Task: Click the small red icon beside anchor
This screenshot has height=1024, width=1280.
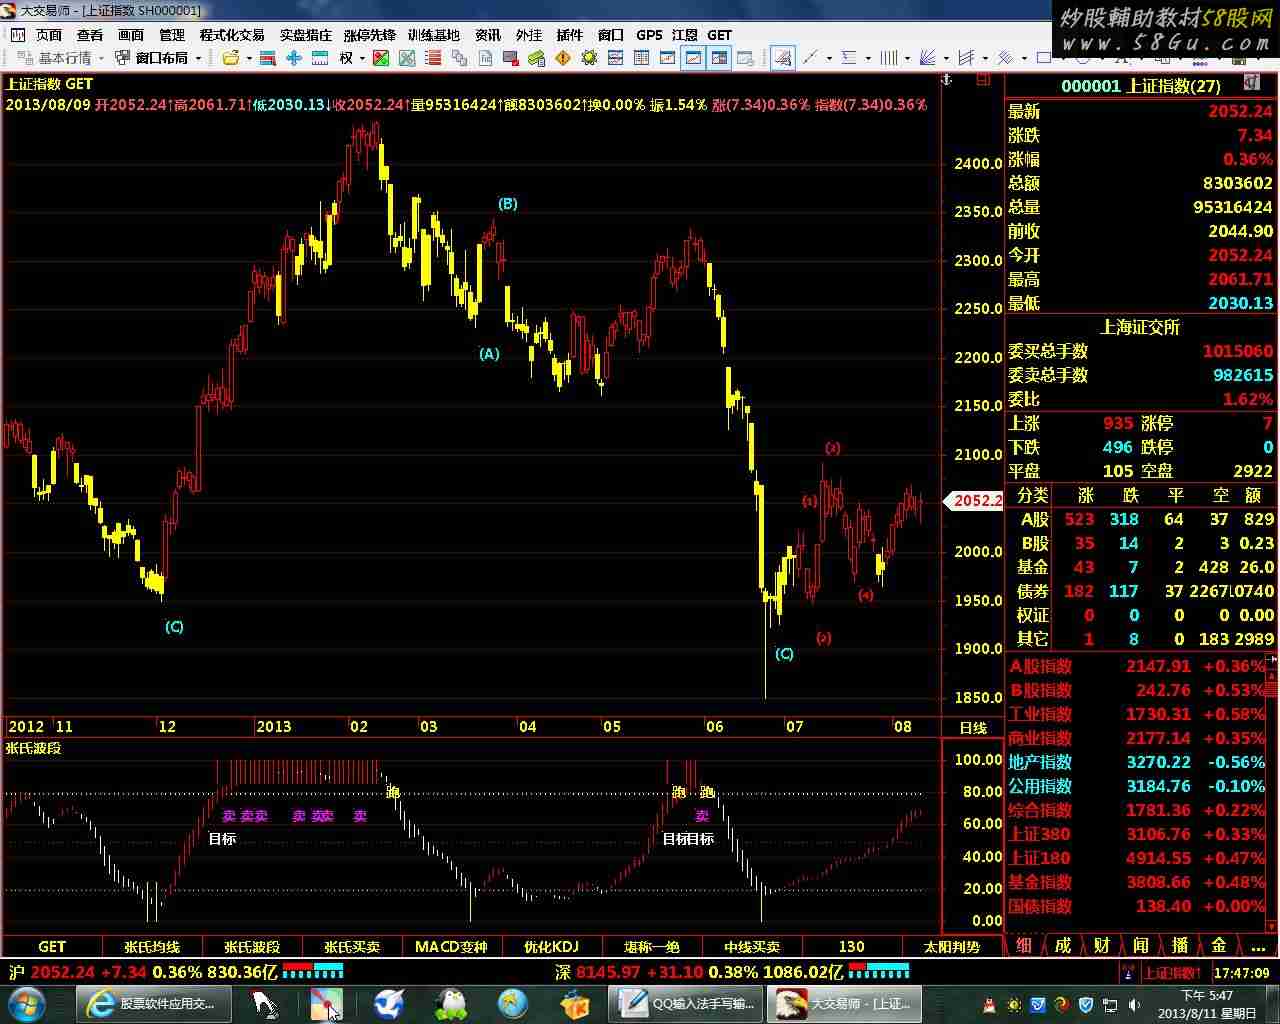Action: point(984,78)
